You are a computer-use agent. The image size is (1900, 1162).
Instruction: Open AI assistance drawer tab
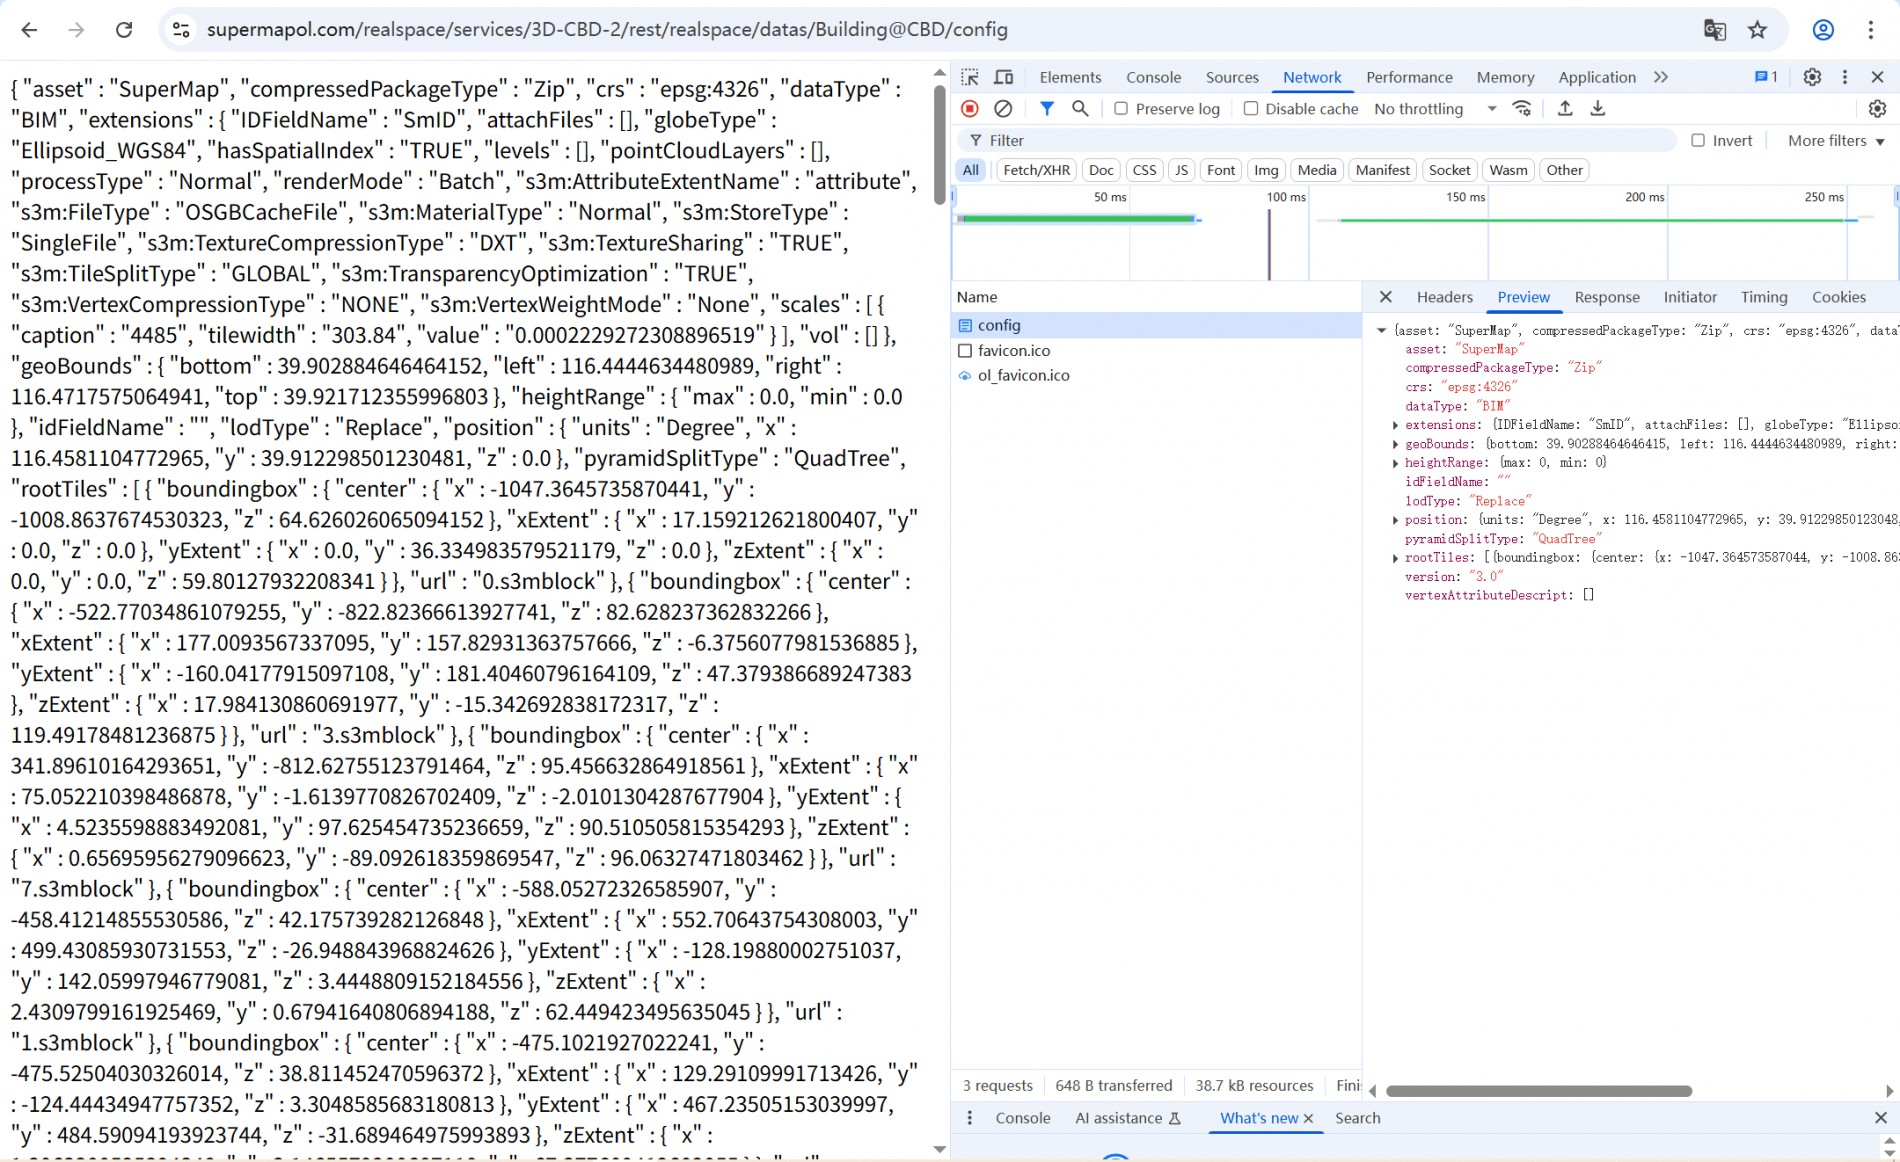(1128, 1118)
